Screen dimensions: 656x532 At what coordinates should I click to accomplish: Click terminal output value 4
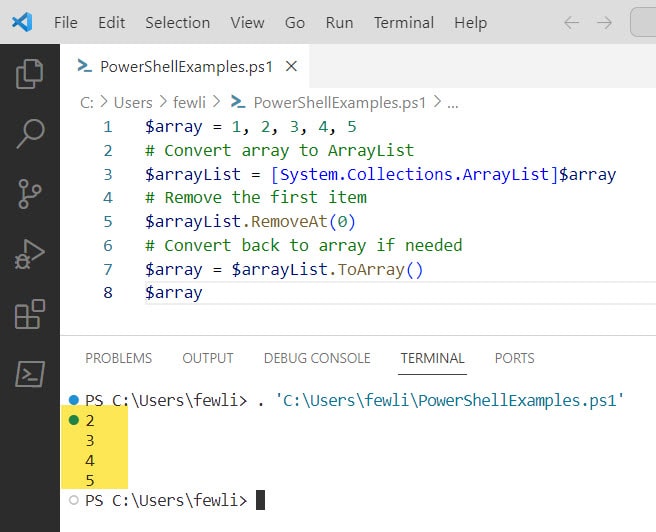(x=90, y=460)
